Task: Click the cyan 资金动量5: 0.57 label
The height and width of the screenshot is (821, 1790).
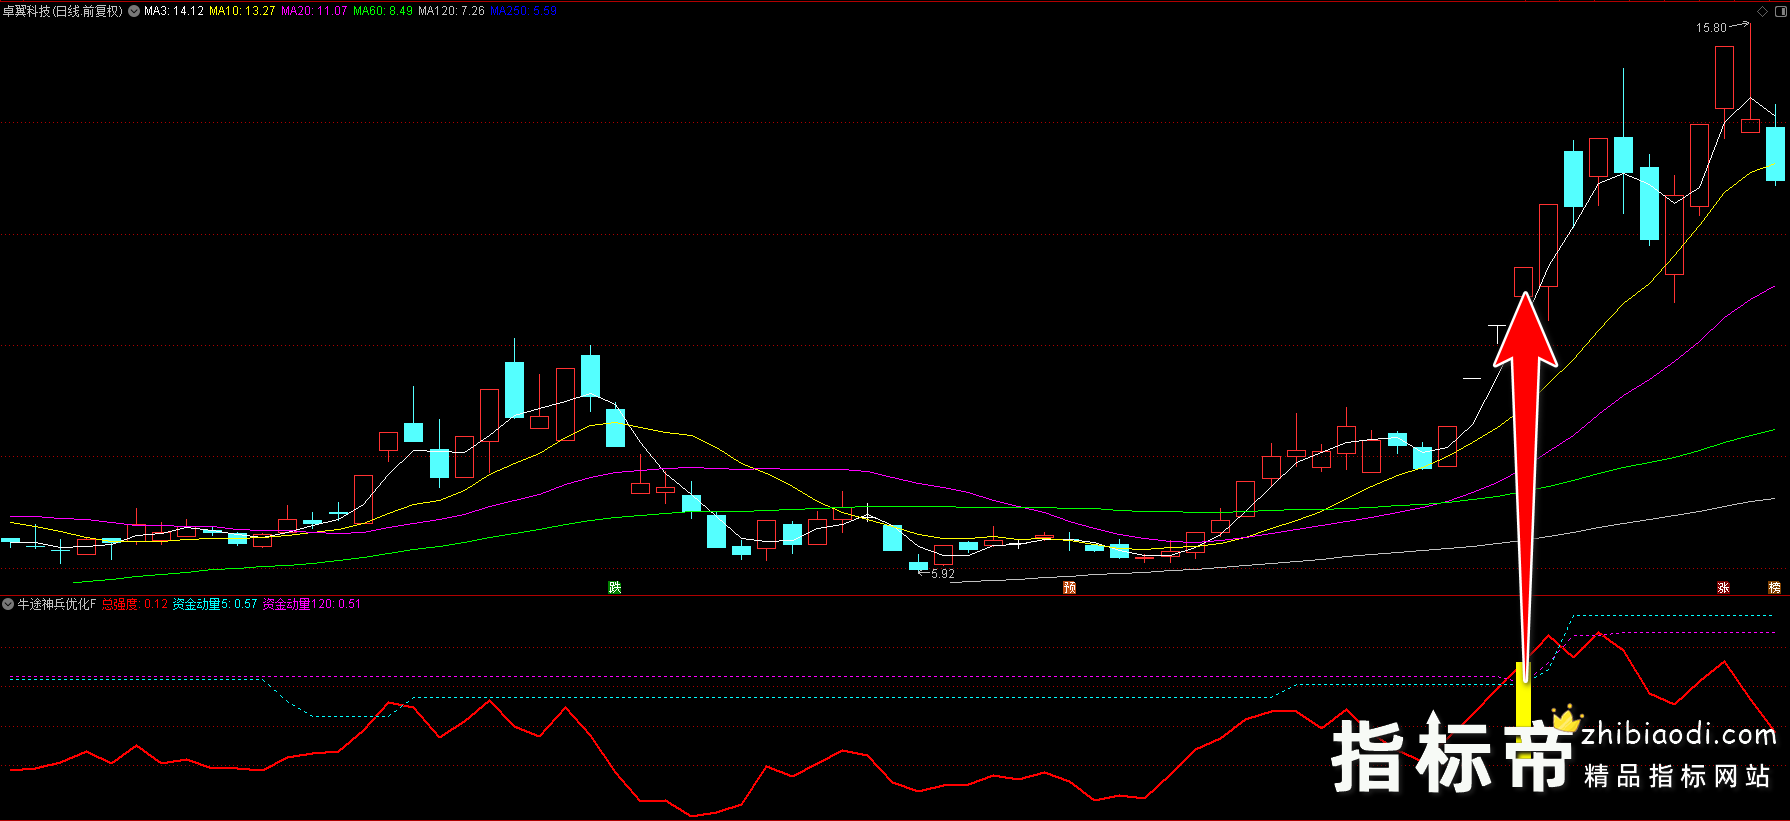Action: (215, 604)
